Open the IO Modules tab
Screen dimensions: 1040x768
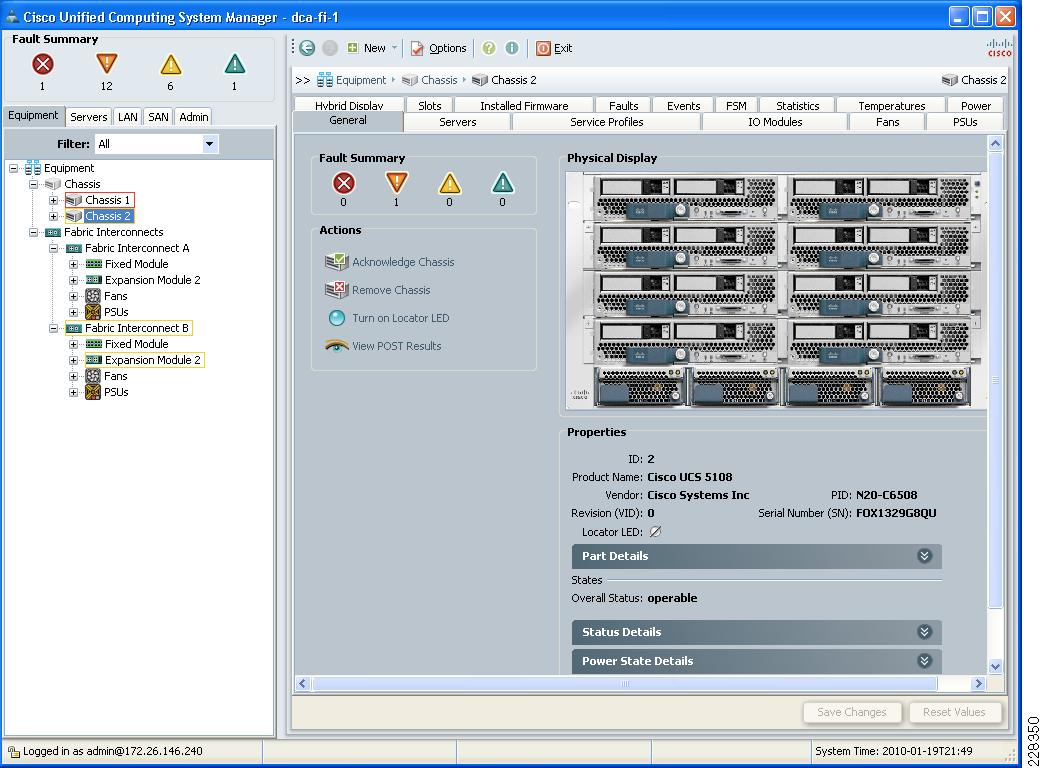[x=775, y=122]
